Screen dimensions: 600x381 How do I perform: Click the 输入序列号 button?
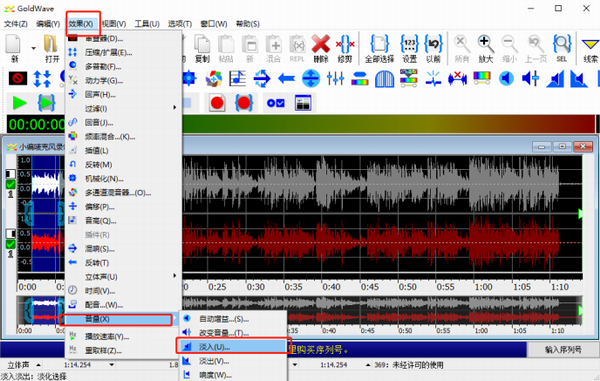(x=563, y=350)
